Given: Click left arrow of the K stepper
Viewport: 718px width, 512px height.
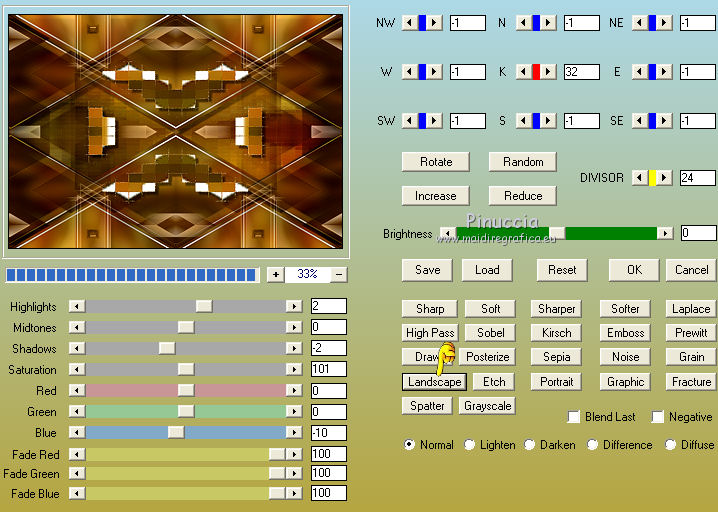Looking at the screenshot, I should point(522,72).
